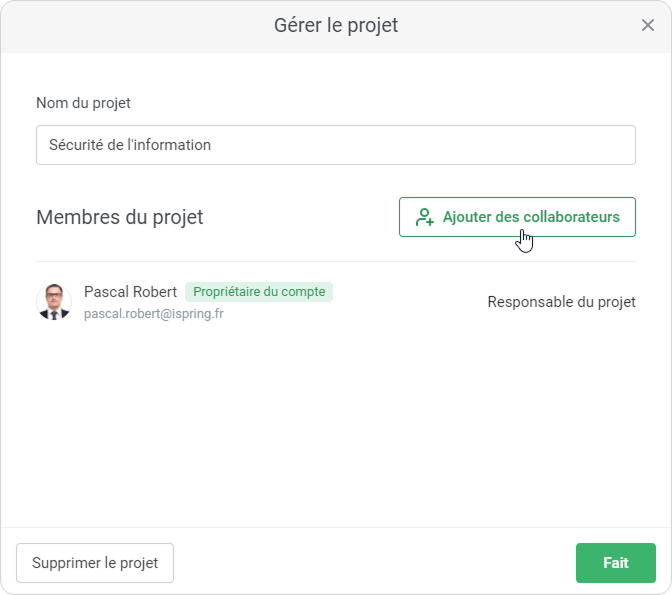Viewport: 672px width, 595px height.
Task: Click the divider line above Pascal Robert's row
Action: pos(336,262)
